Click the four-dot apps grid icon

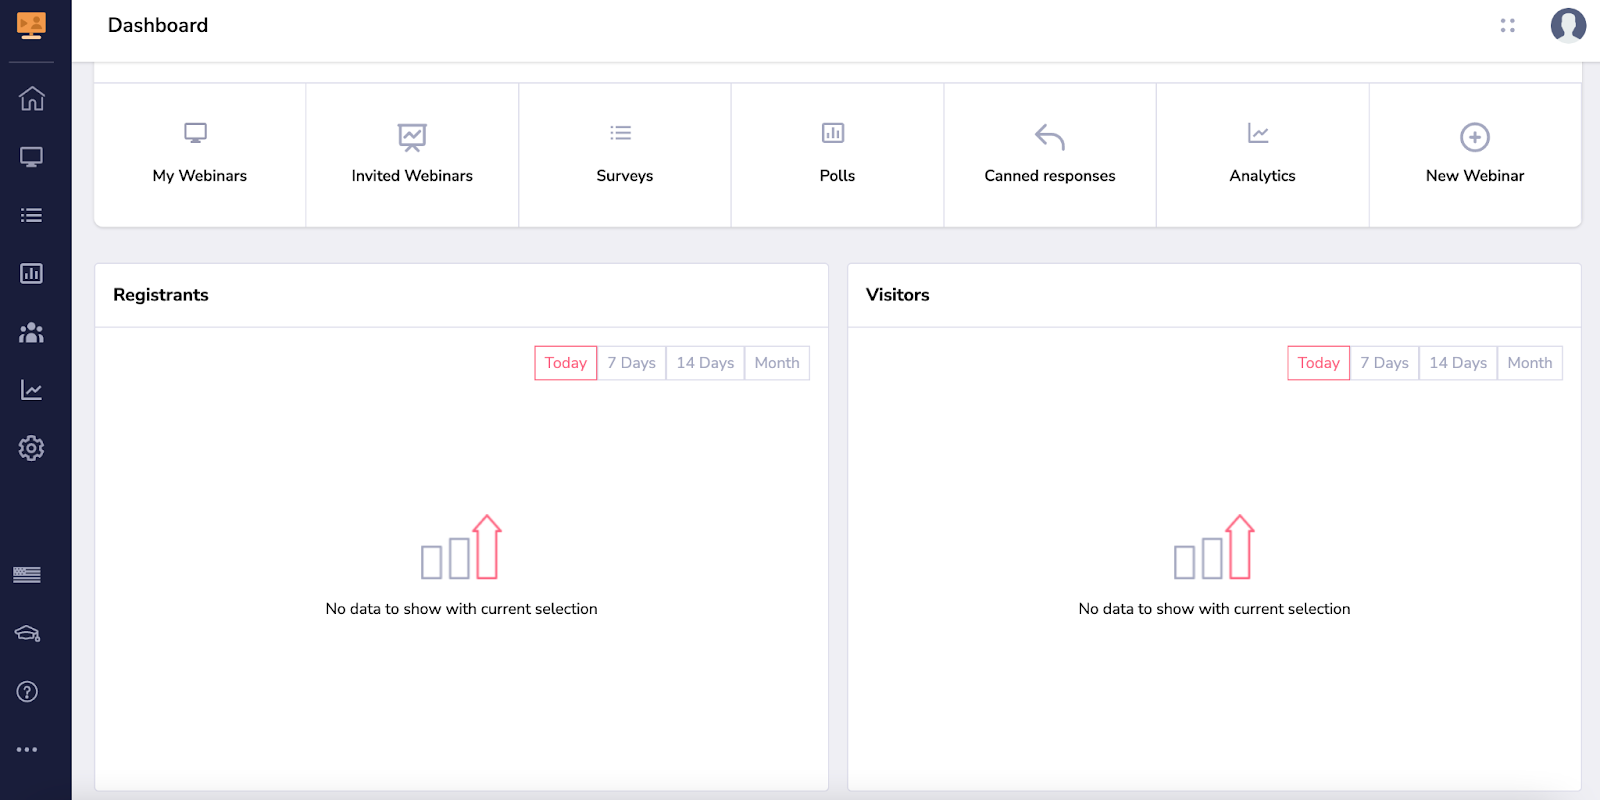coord(1507,26)
